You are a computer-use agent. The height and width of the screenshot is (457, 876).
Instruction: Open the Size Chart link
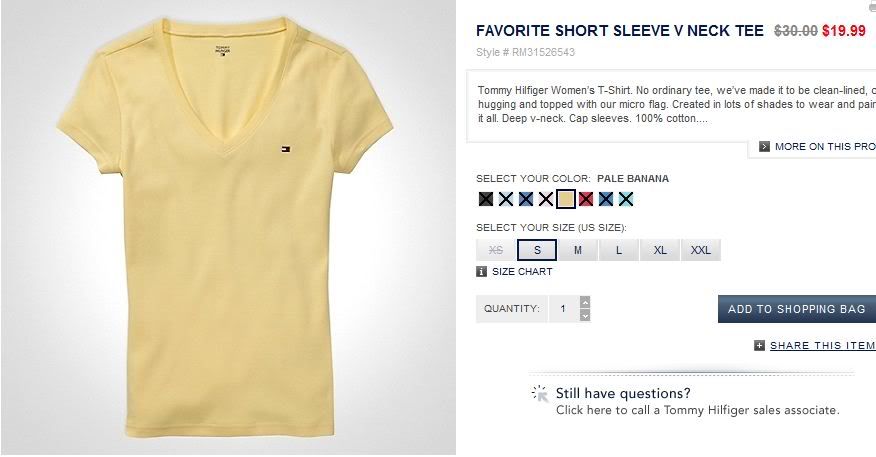[522, 272]
